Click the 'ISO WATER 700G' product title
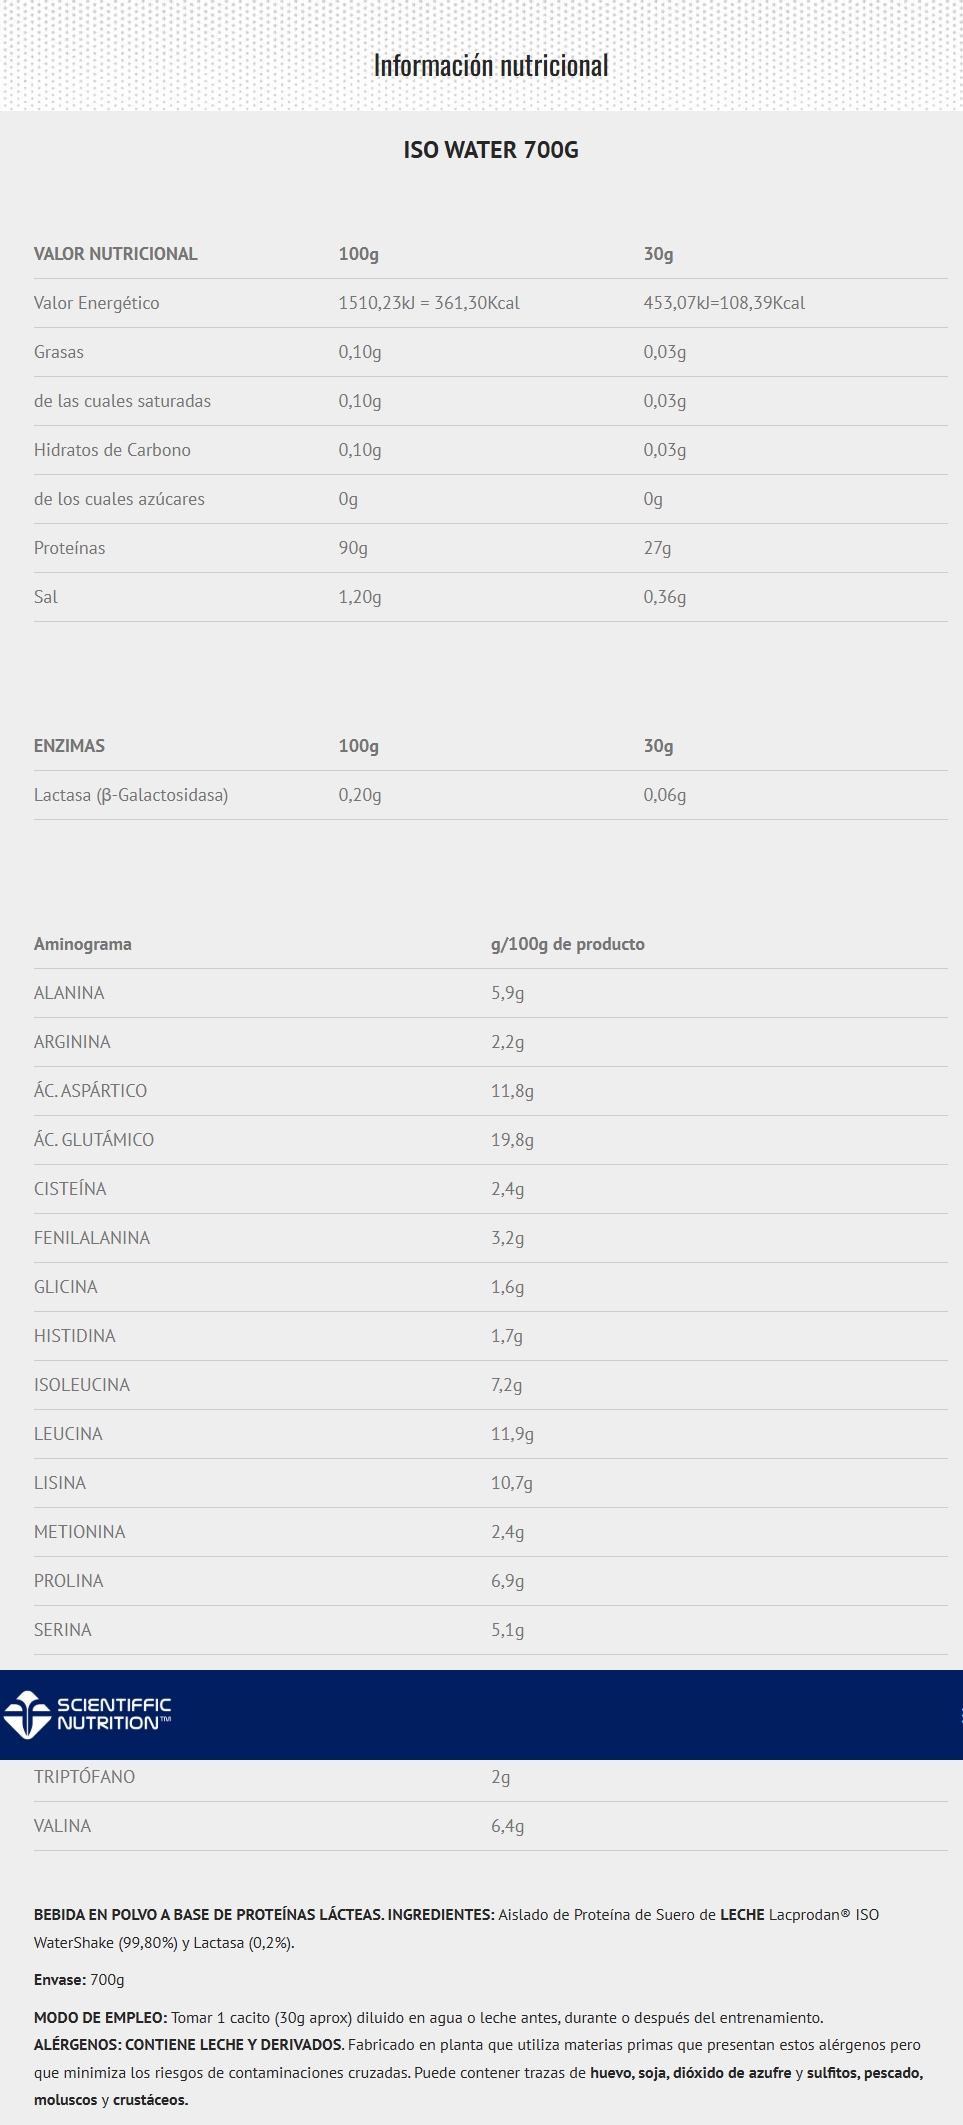Viewport: 963px width, 2125px height. click(x=491, y=150)
